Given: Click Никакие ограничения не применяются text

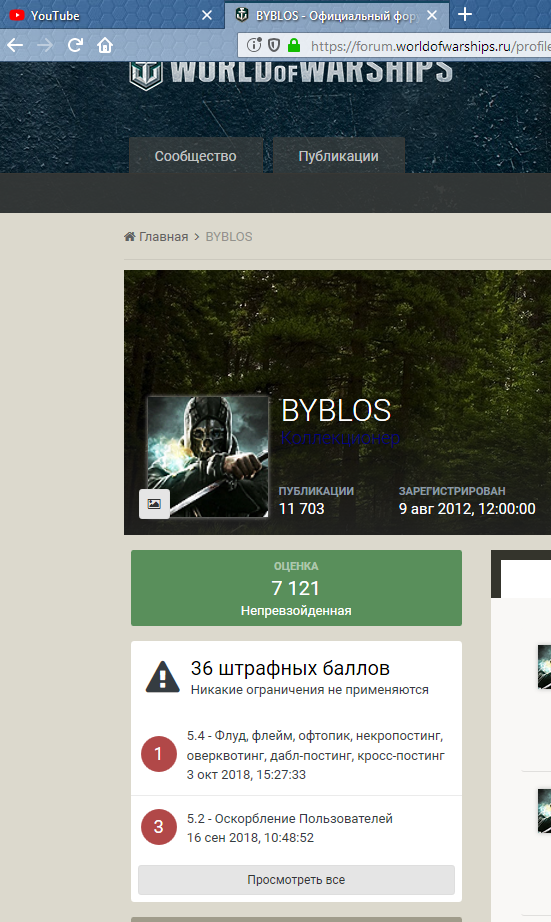Looking at the screenshot, I should [310, 690].
